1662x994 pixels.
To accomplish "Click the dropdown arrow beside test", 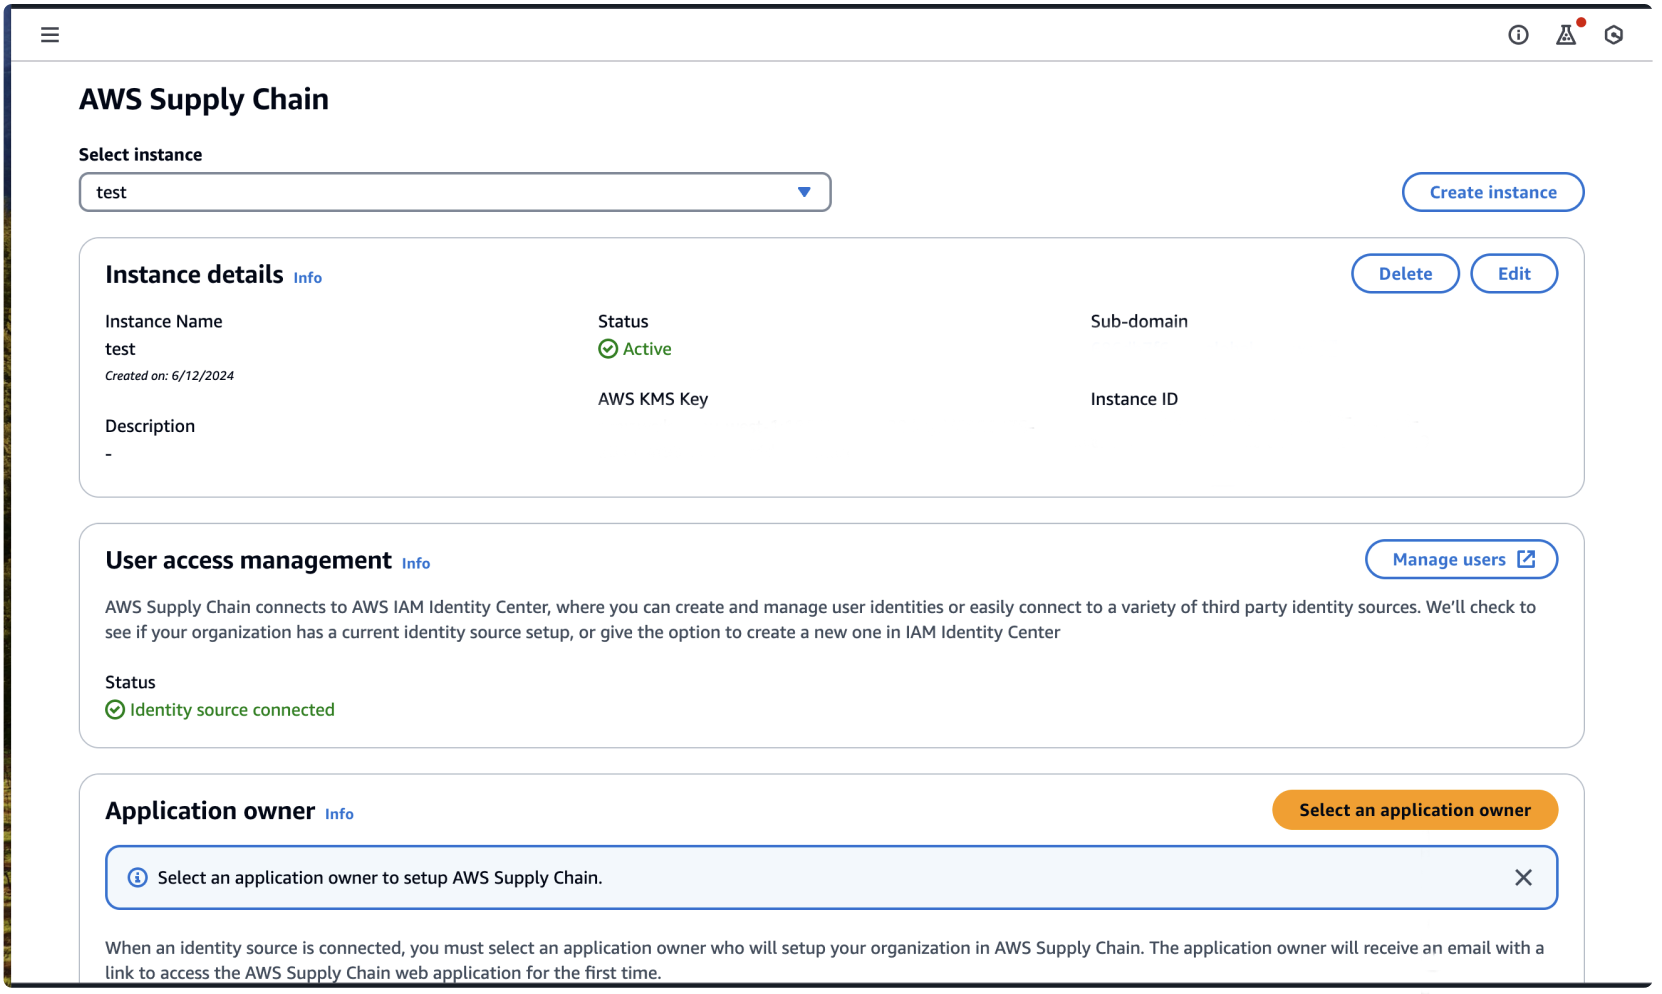I will coord(804,192).
